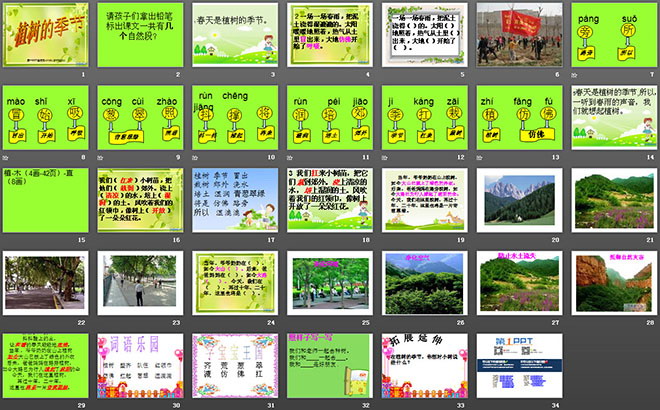
Task: Select slide 15 green slide '植-木'
Action: pos(45,200)
